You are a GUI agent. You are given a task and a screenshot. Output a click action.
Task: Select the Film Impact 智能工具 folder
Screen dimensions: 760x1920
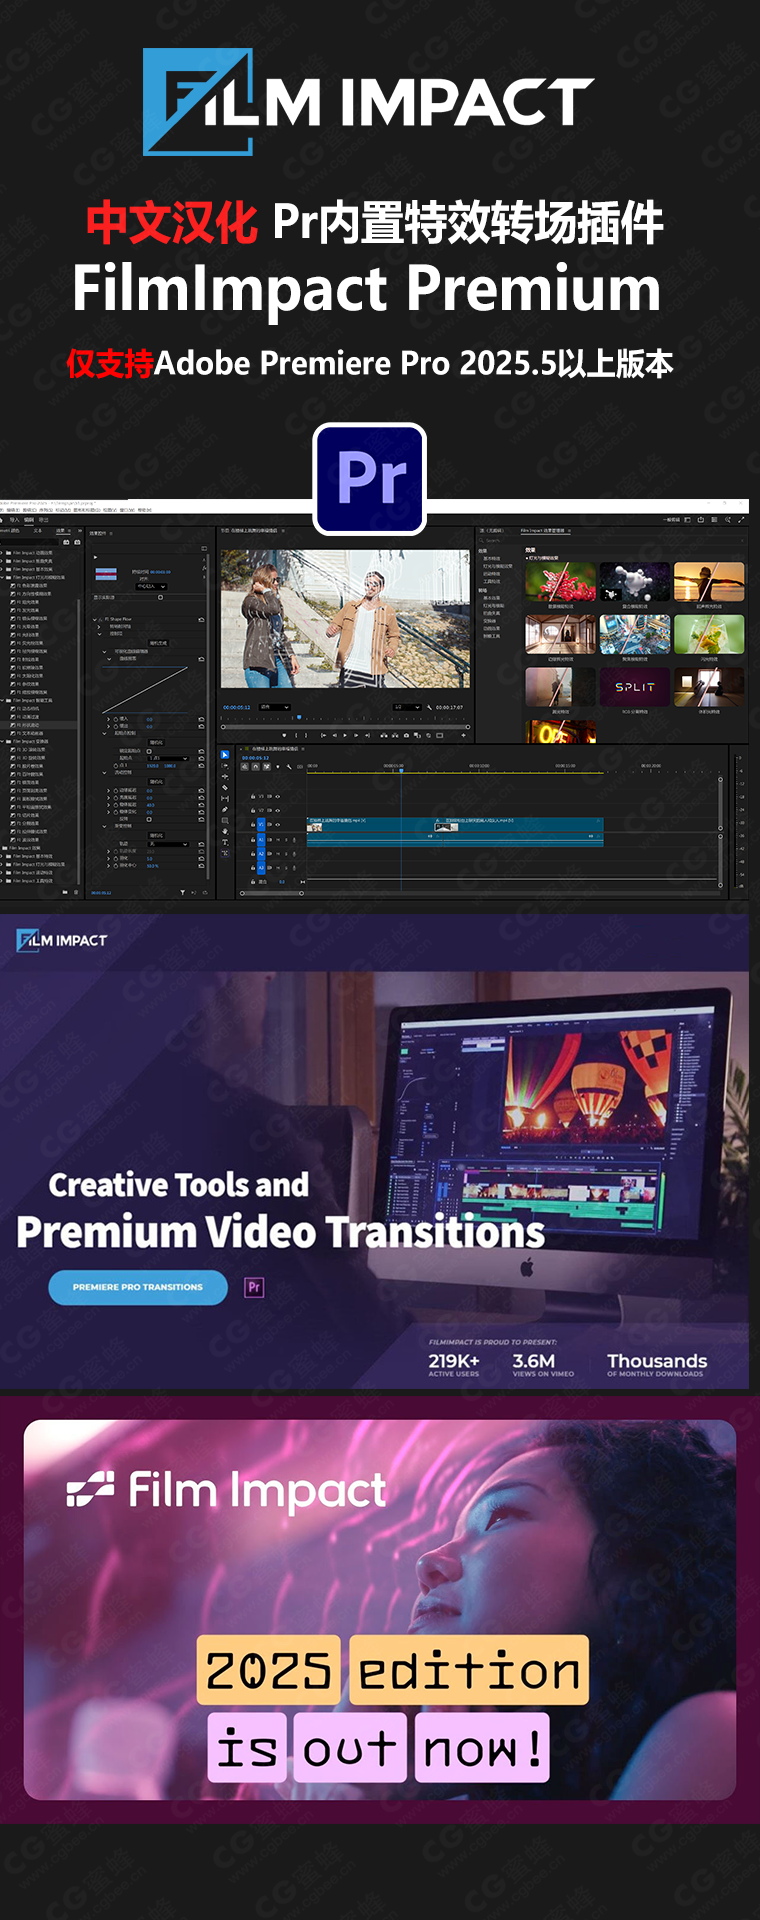[33, 700]
